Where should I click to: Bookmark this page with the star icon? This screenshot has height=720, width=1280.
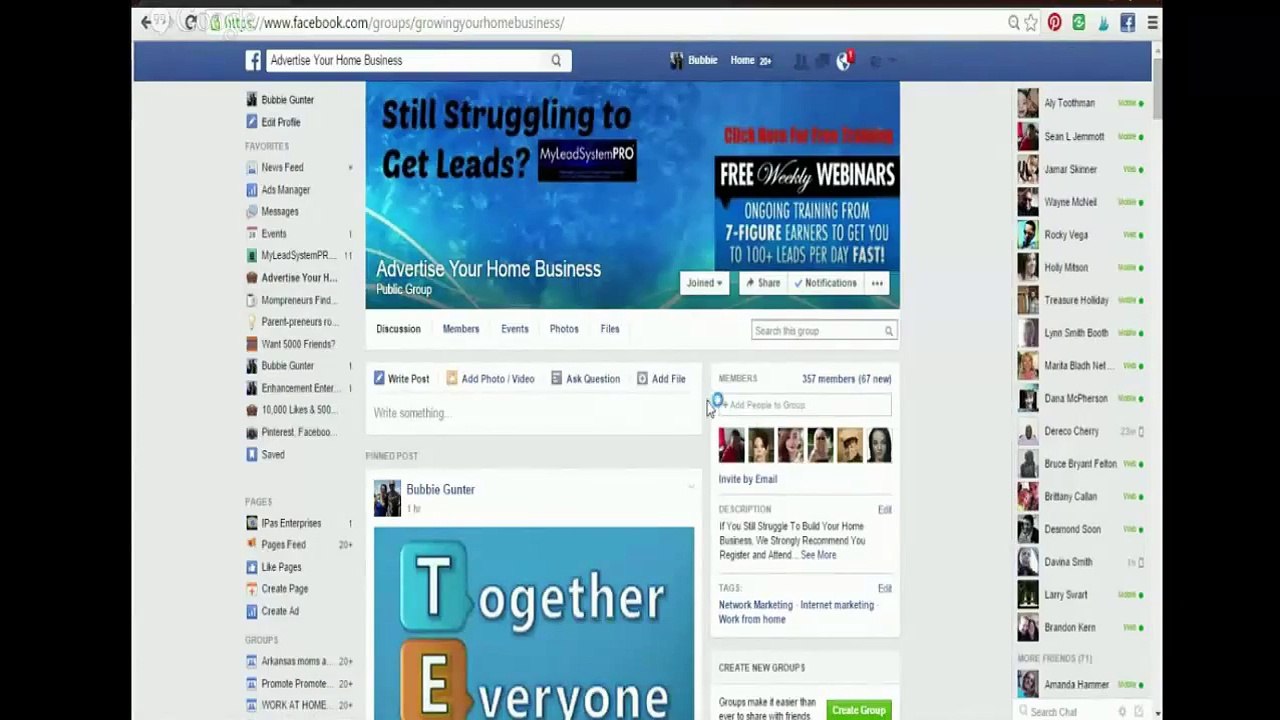point(1031,22)
